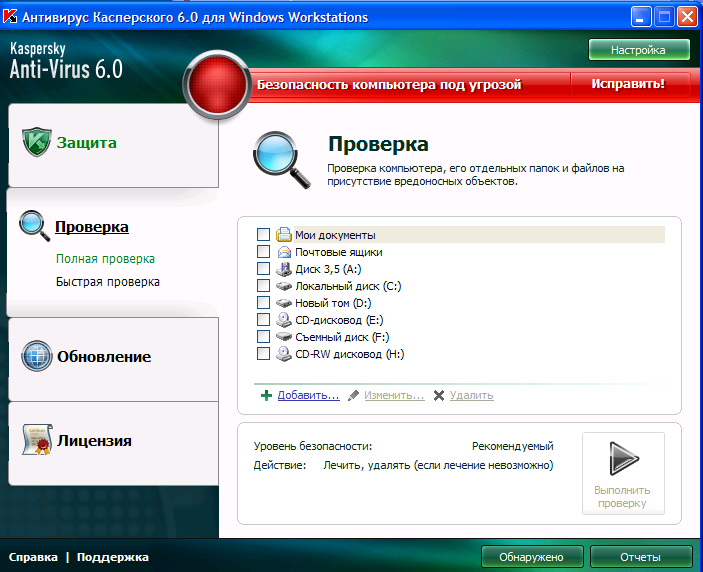Select the CD-дисковод (E:) checkbox

click(263, 320)
